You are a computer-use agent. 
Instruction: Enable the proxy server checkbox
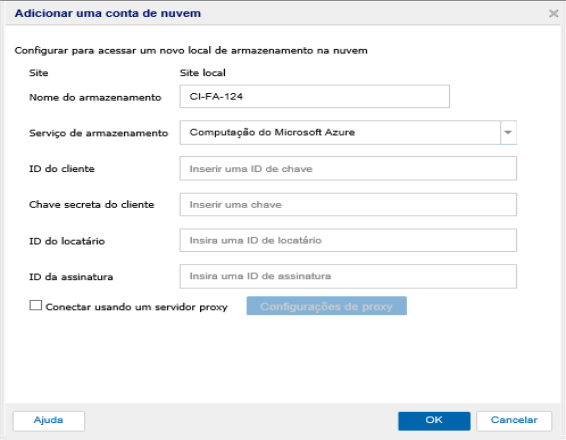pos(35,305)
